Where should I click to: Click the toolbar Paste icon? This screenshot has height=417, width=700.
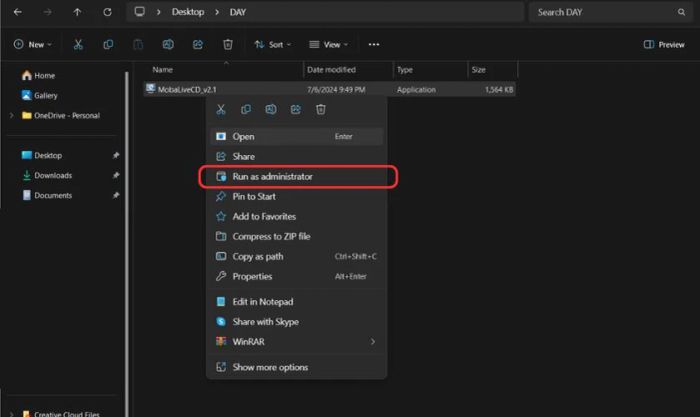(x=138, y=44)
